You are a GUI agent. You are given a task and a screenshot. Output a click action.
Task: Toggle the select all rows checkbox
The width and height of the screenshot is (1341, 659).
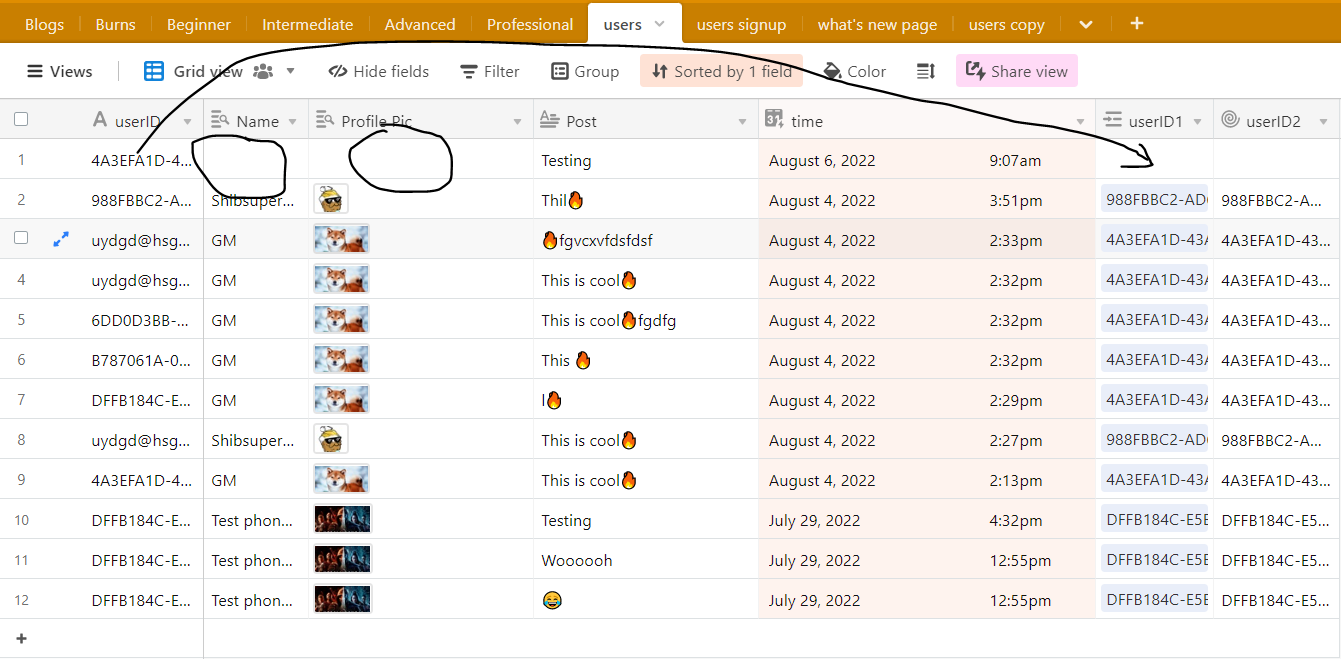21,120
